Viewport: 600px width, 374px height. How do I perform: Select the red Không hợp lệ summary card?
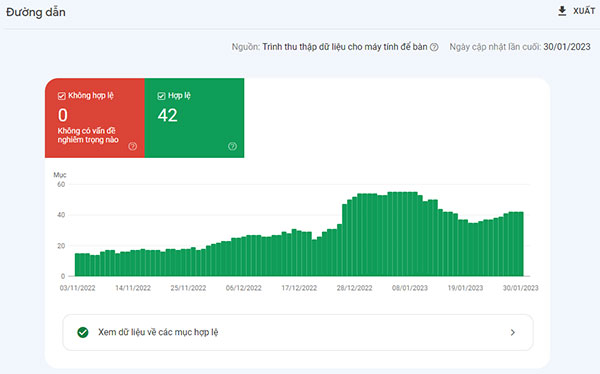pos(95,118)
